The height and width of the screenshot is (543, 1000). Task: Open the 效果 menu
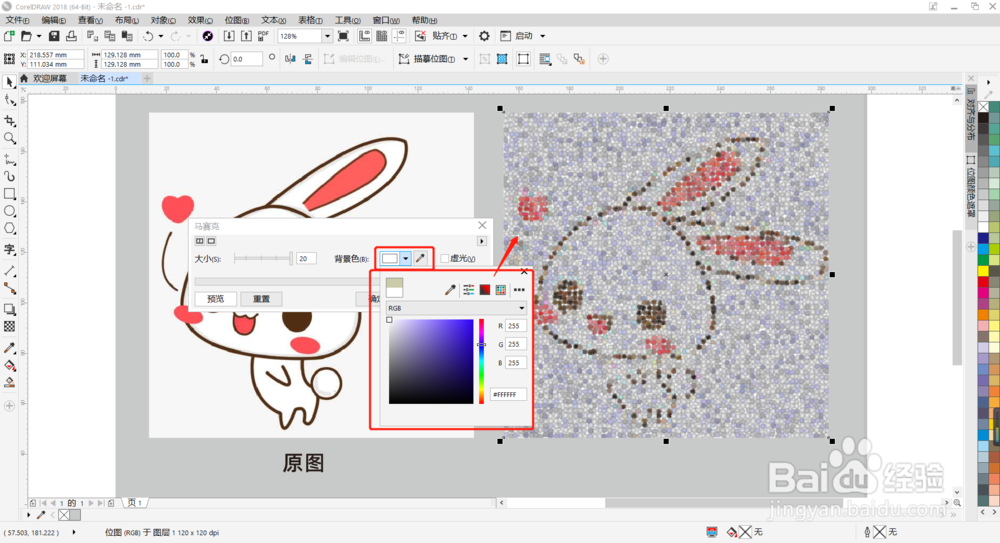click(200, 20)
